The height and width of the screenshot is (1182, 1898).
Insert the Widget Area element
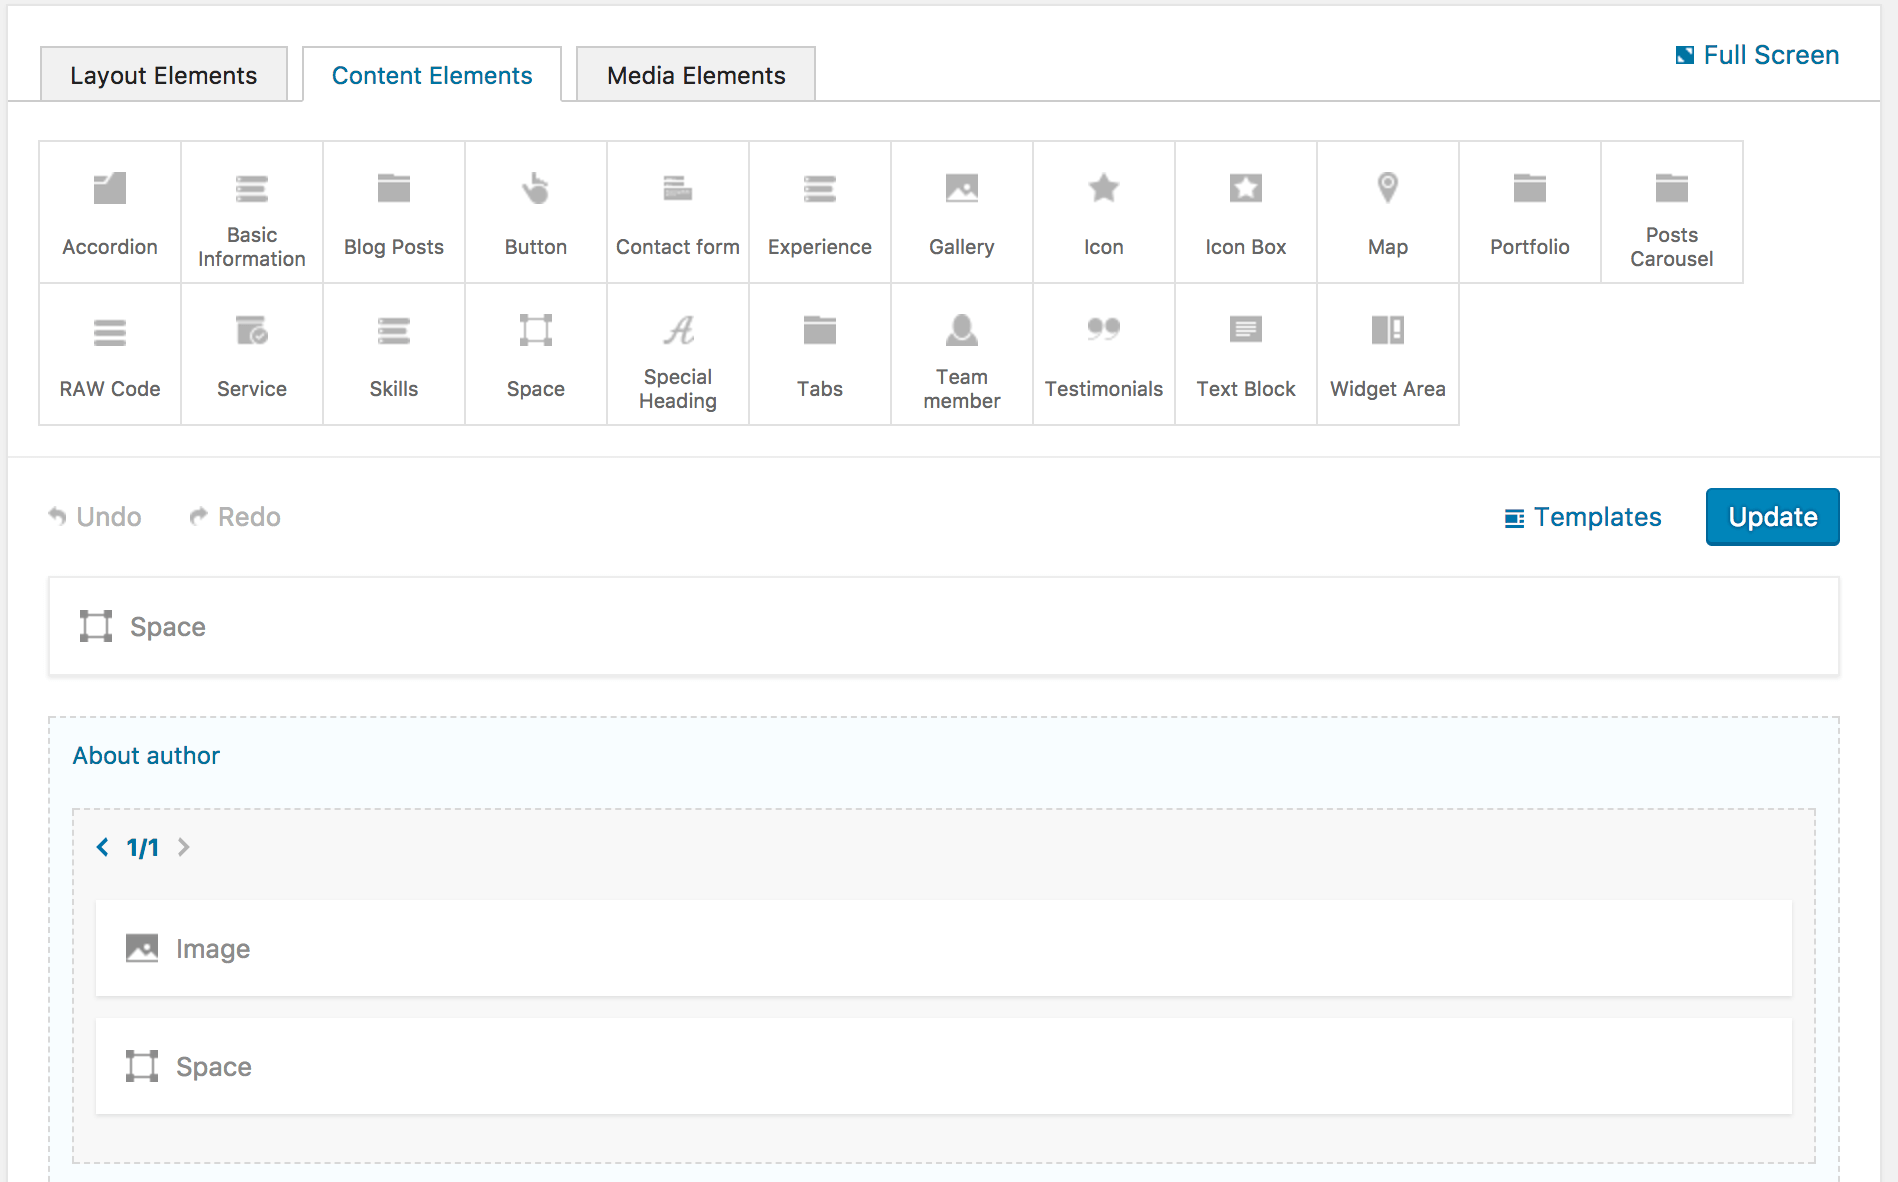click(1387, 354)
